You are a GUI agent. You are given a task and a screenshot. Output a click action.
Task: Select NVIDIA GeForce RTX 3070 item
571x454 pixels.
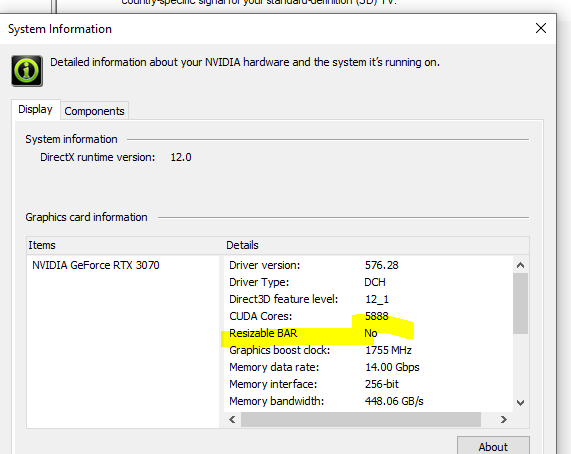[x=96, y=265]
